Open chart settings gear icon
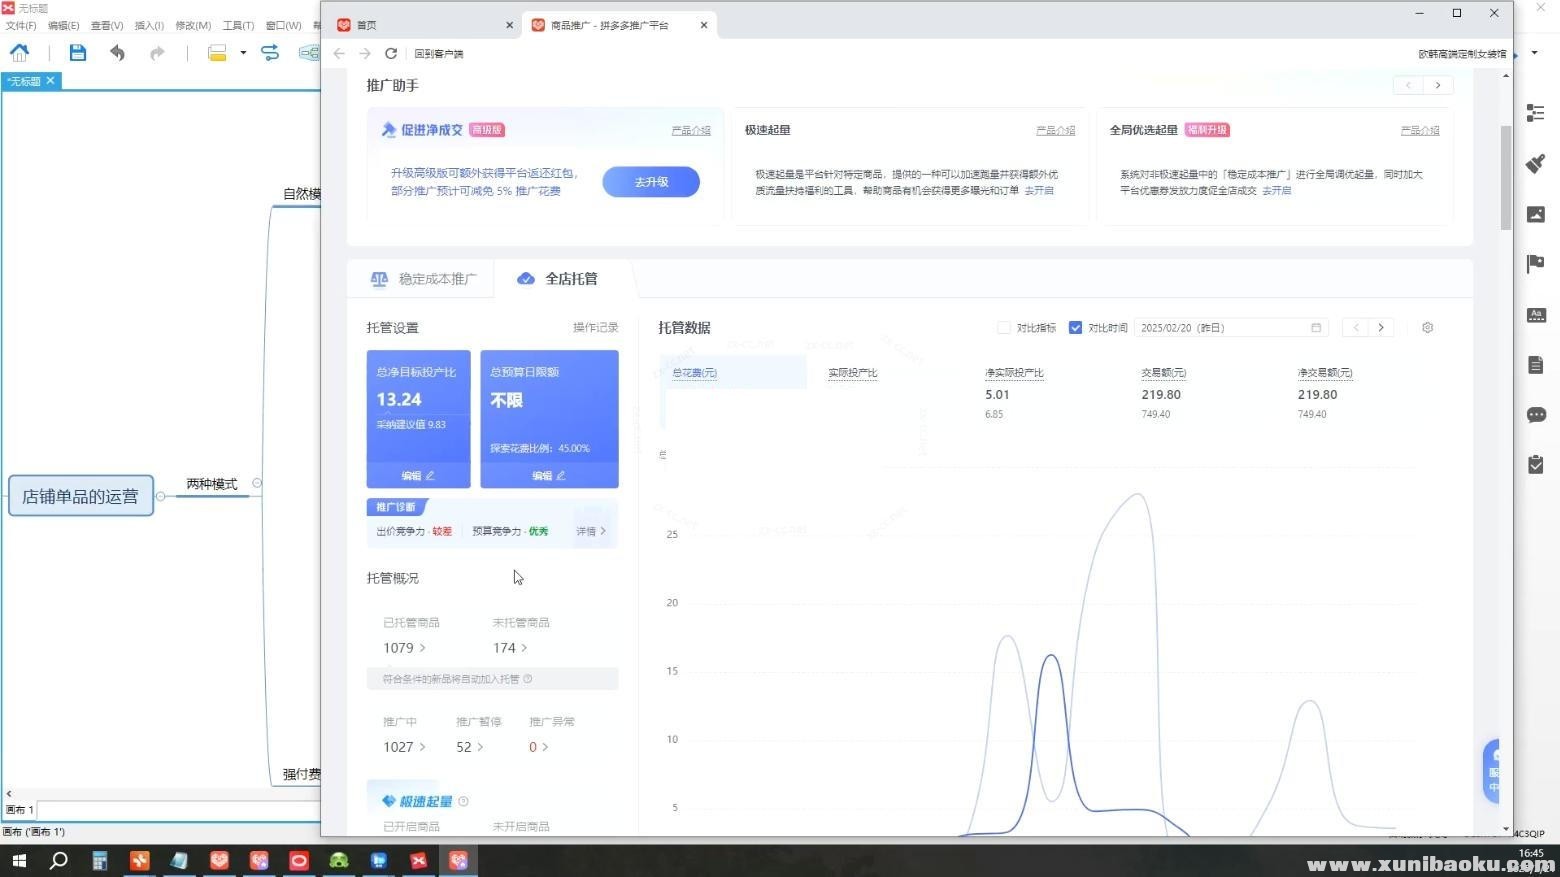The width and height of the screenshot is (1560, 877). pyautogui.click(x=1427, y=328)
